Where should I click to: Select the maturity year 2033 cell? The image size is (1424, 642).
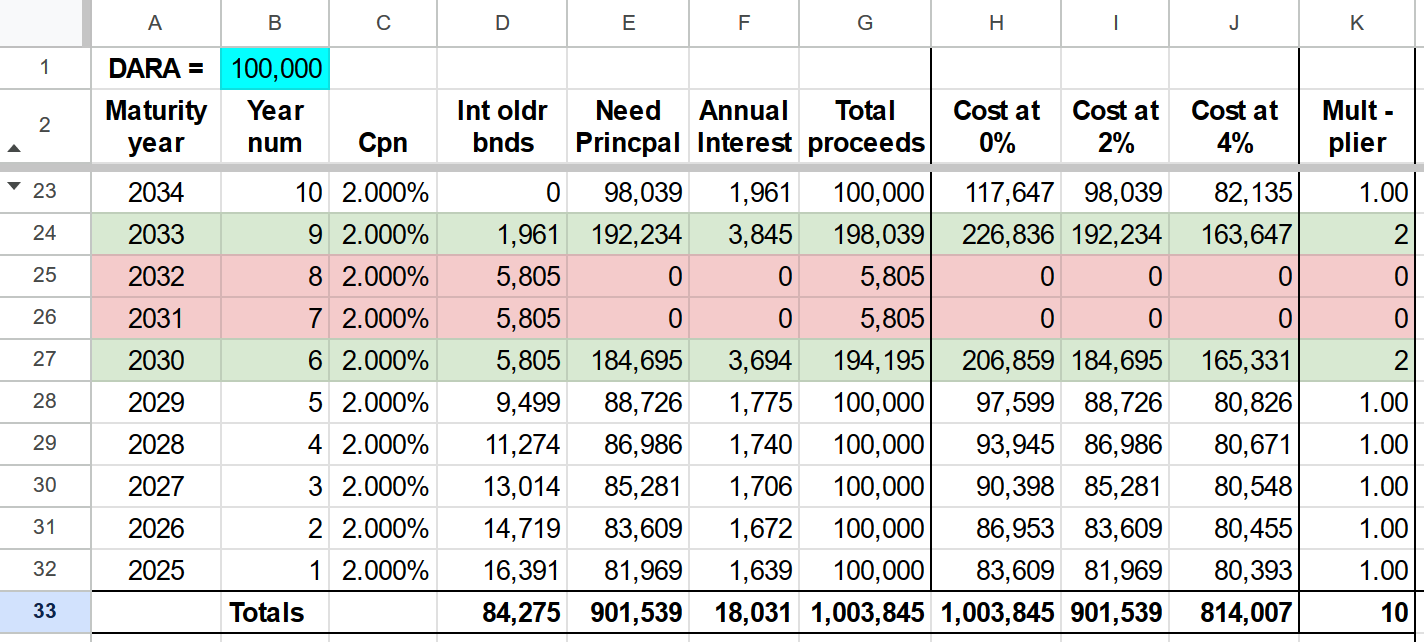coord(155,234)
